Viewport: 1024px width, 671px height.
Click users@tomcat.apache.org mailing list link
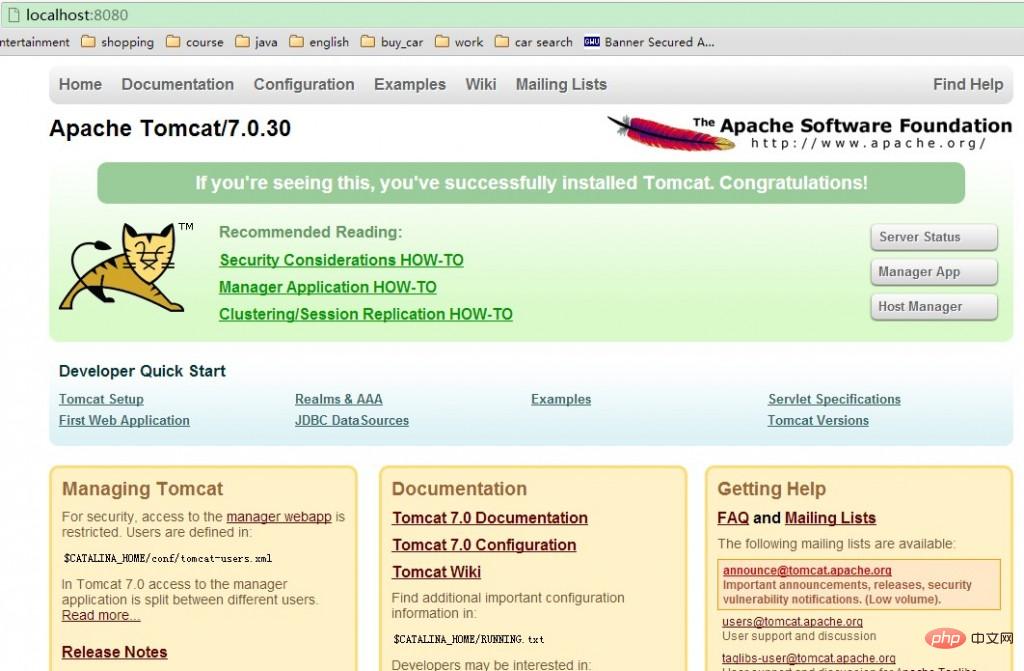pos(792,621)
